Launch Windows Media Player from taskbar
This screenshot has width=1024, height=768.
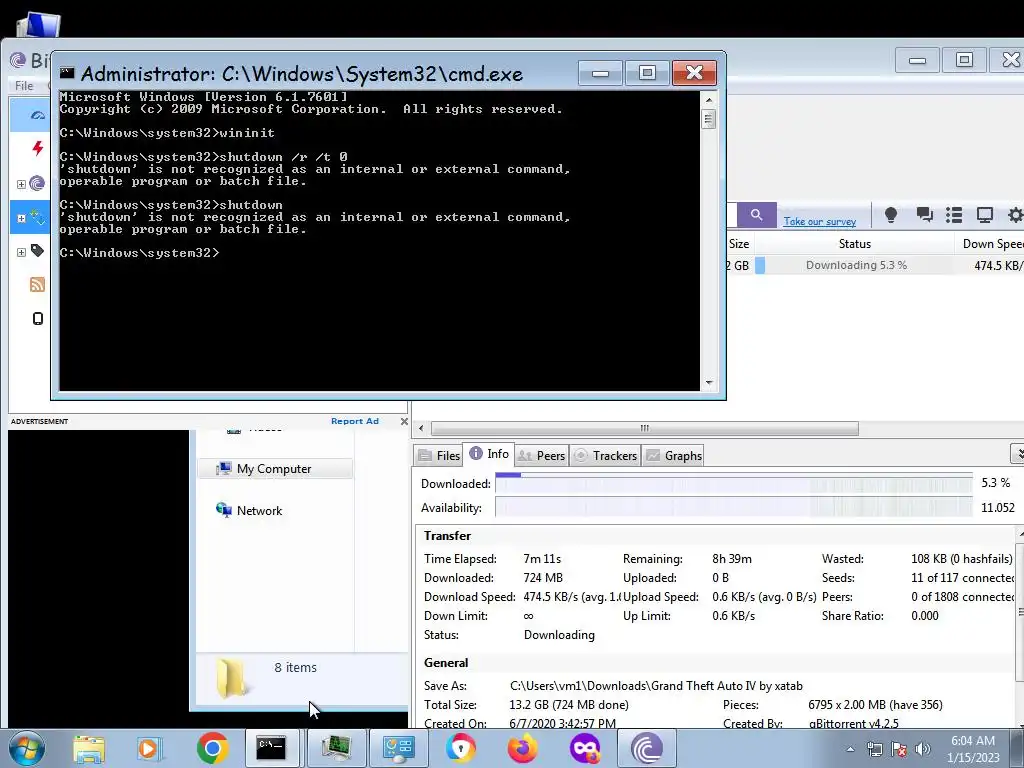tap(149, 748)
